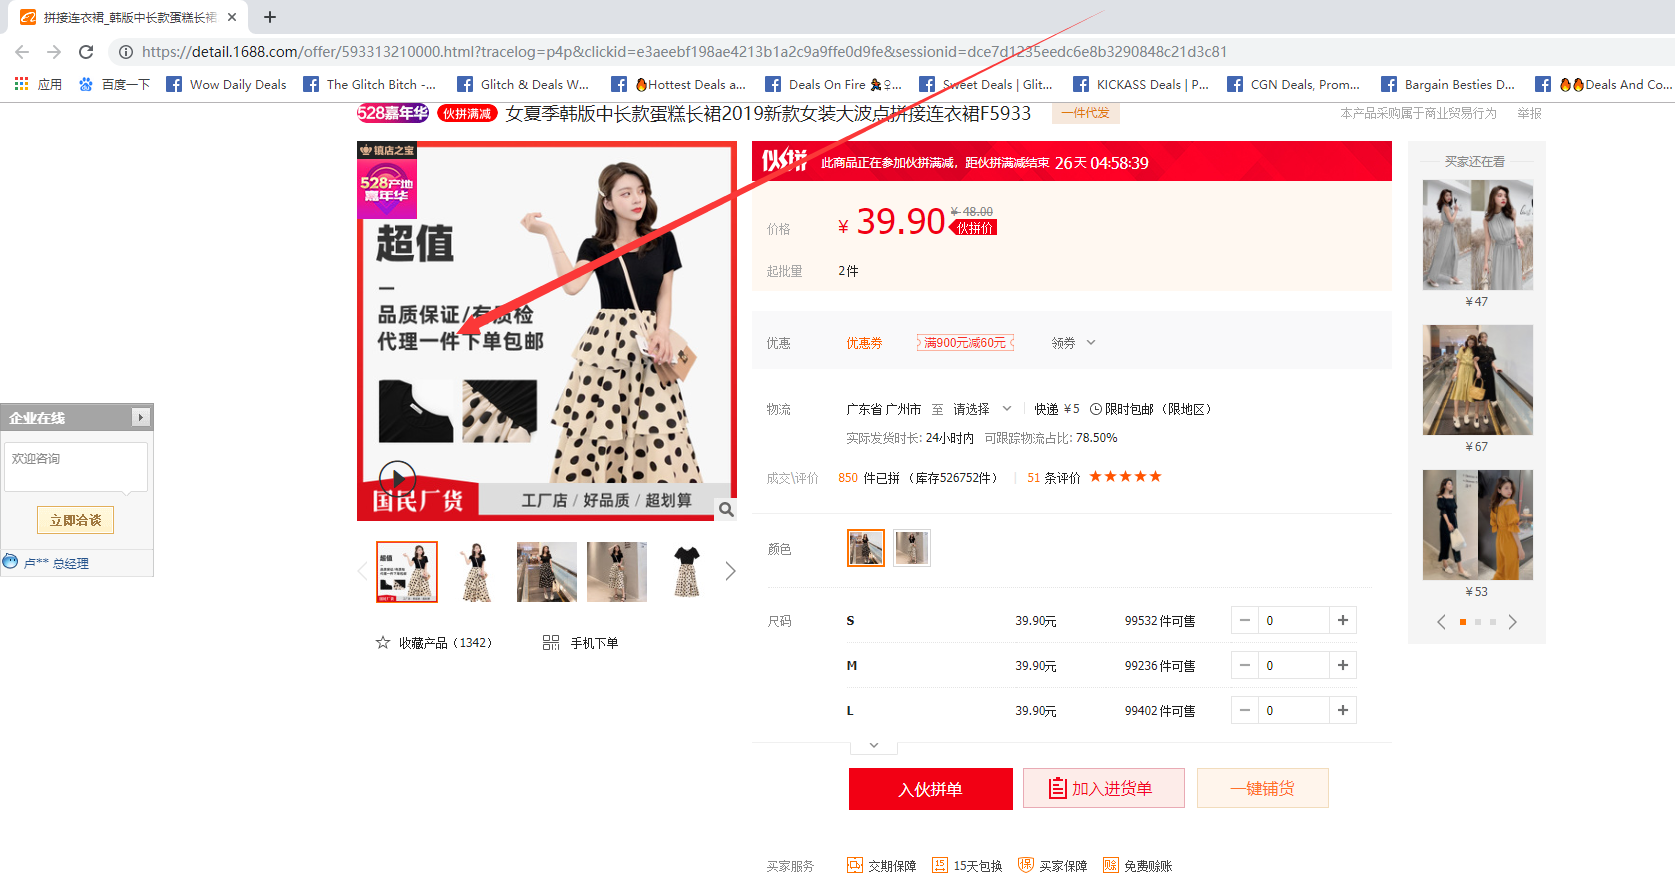Click the magnifier icon on product image
Screen dimensions: 1675x888
point(726,510)
